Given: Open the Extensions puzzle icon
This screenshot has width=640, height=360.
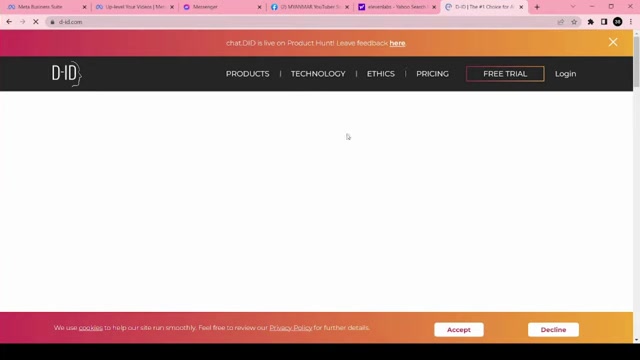Looking at the screenshot, I should coord(591,22).
